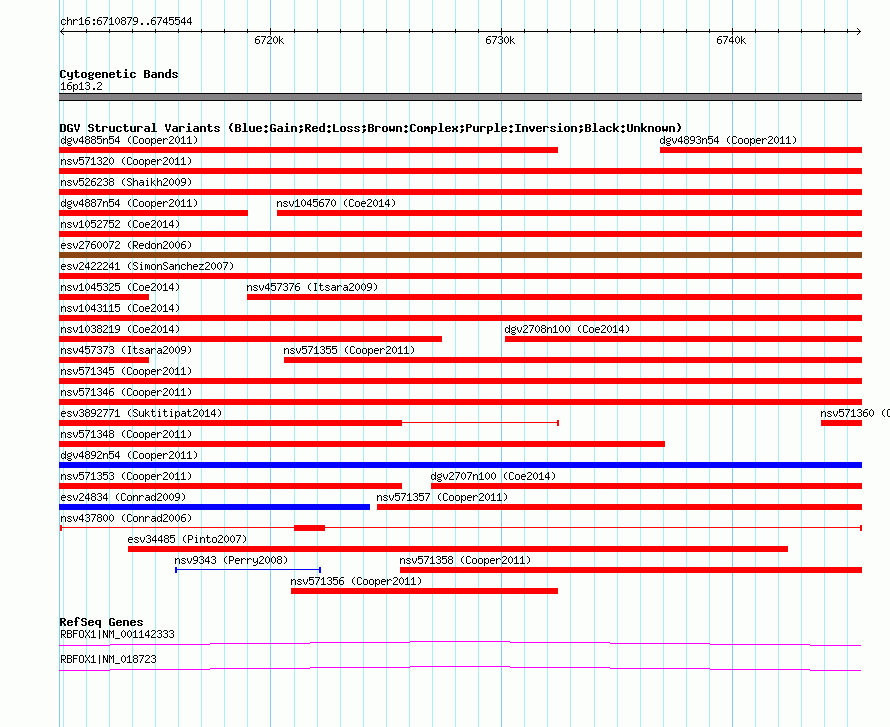Viewport: 890px width, 727px height.
Task: Select nsv571346 (Cooper2011) label
Action: 126,392
